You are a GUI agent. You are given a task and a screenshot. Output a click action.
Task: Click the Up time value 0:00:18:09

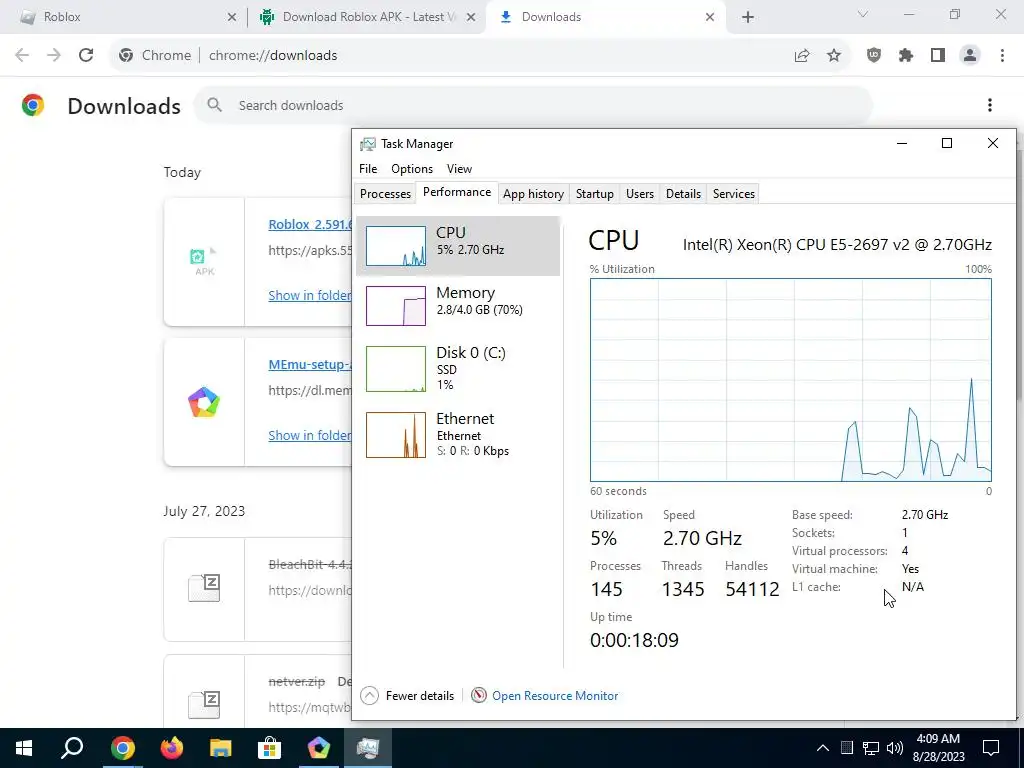click(634, 640)
